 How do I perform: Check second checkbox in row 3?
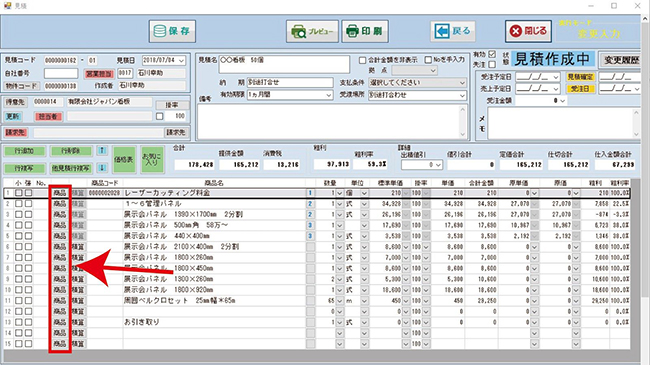click(28, 214)
